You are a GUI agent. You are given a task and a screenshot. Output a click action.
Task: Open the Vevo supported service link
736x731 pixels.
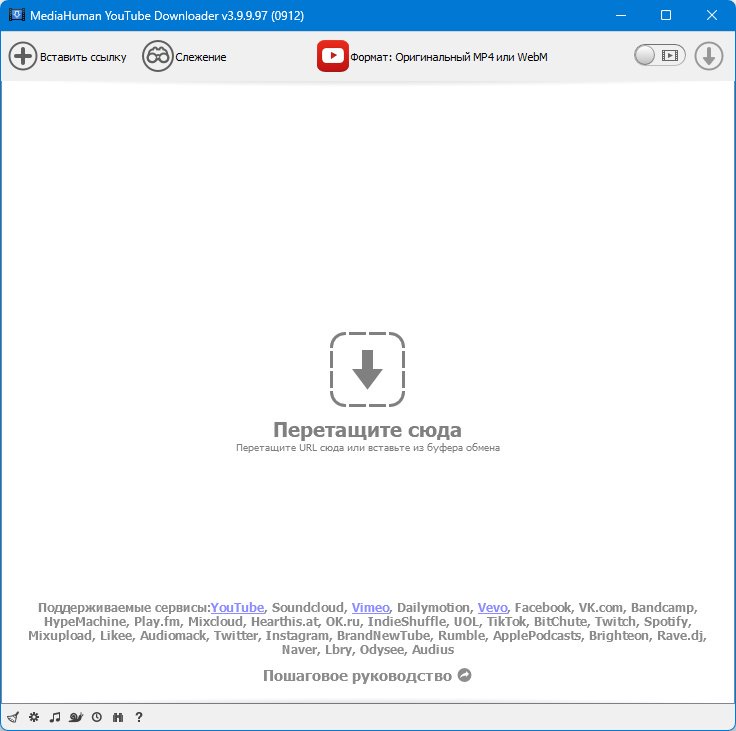pyautogui.click(x=493, y=608)
